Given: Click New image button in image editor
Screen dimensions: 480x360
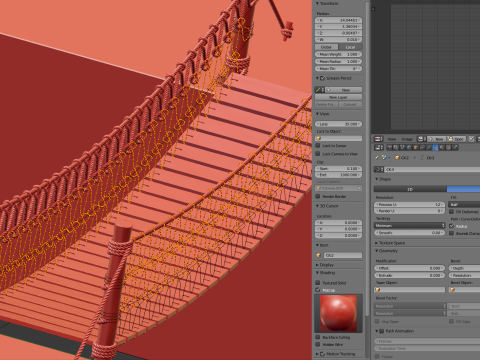Looking at the screenshot, I should click(436, 139).
